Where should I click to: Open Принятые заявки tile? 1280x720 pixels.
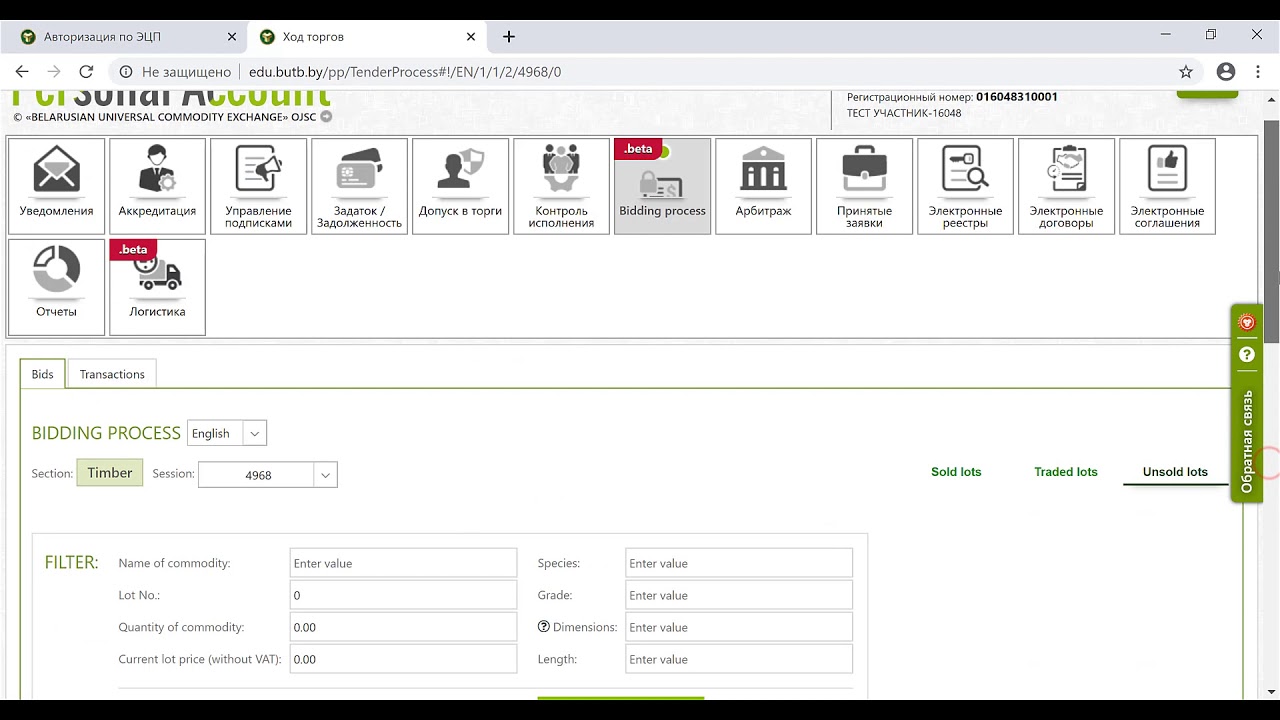point(864,186)
